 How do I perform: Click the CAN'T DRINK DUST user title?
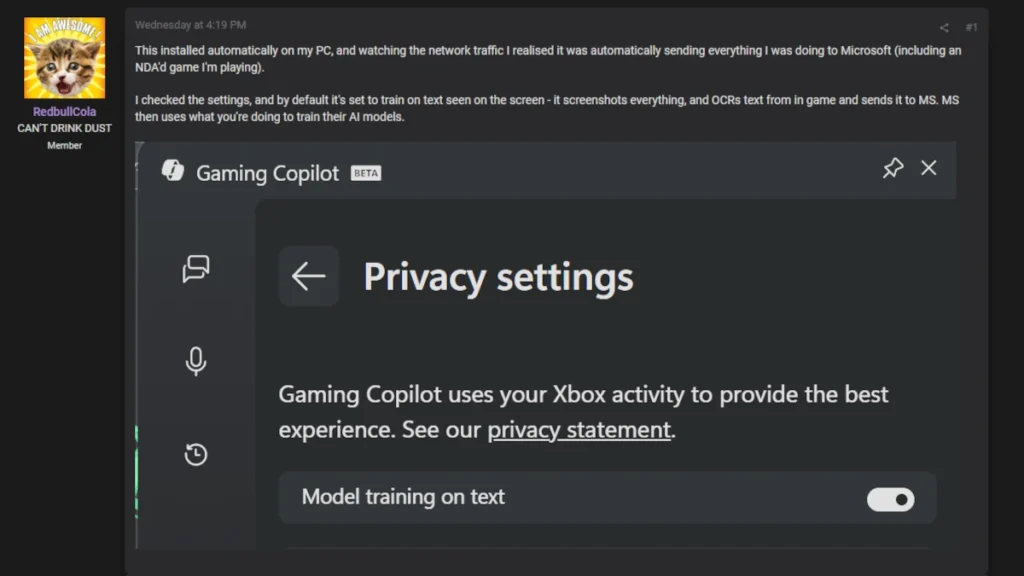tap(64, 128)
